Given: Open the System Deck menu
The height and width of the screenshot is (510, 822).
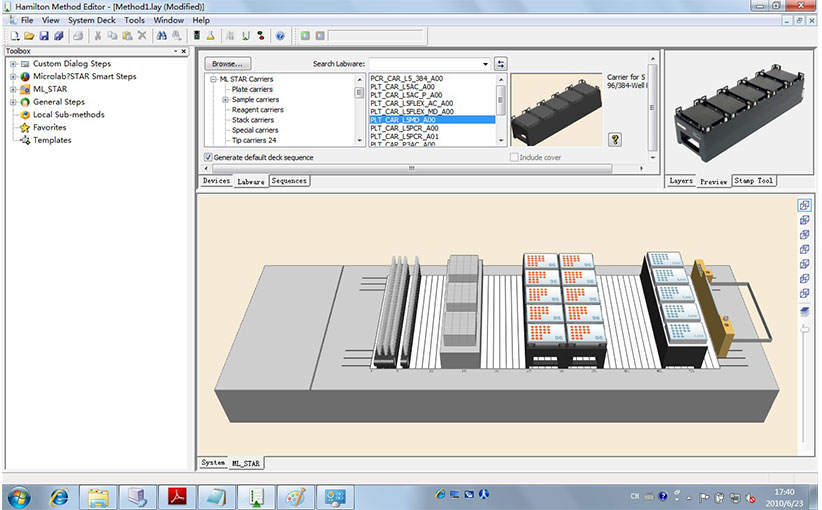Looking at the screenshot, I should pos(92,20).
